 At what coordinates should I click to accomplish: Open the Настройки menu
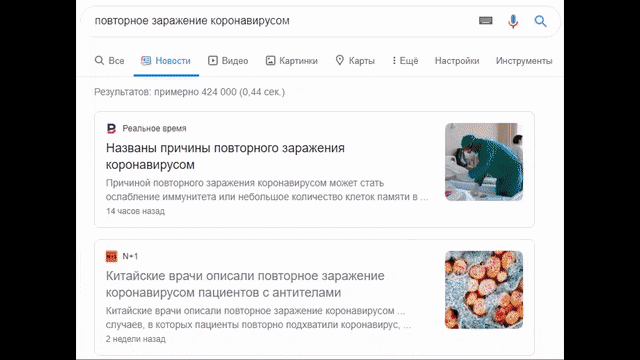[x=457, y=61]
